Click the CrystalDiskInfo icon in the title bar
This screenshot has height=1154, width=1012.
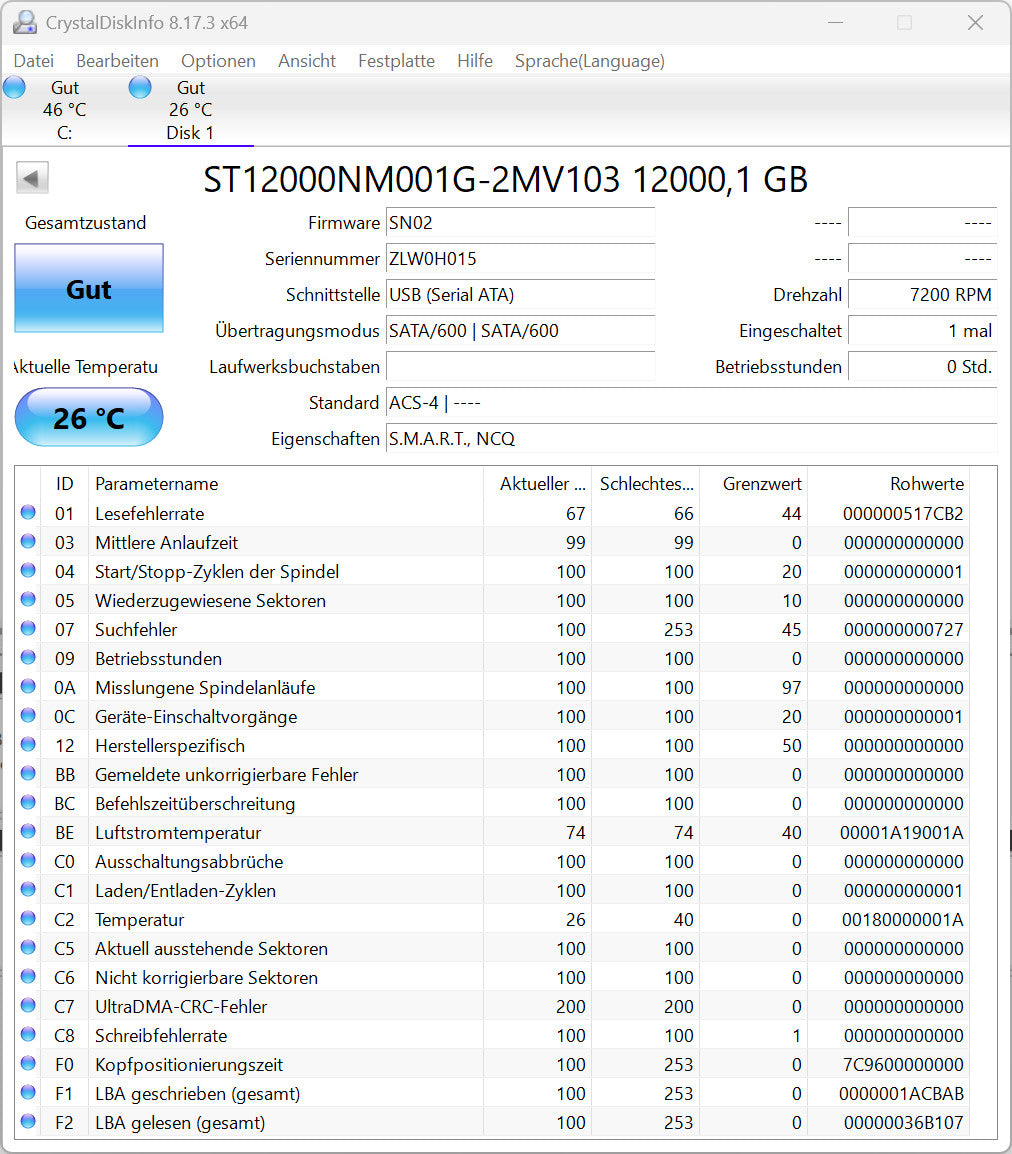pyautogui.click(x=23, y=22)
